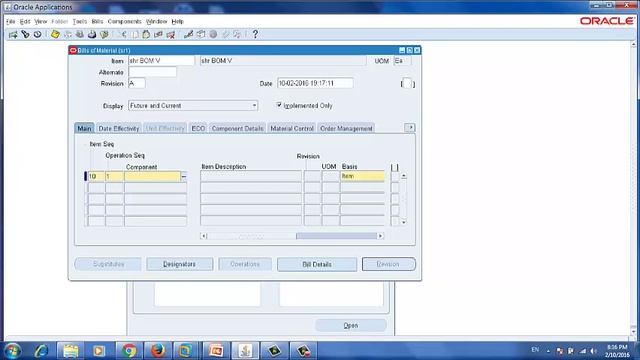
Task: Open the Tools menu
Action: pyautogui.click(x=80, y=21)
